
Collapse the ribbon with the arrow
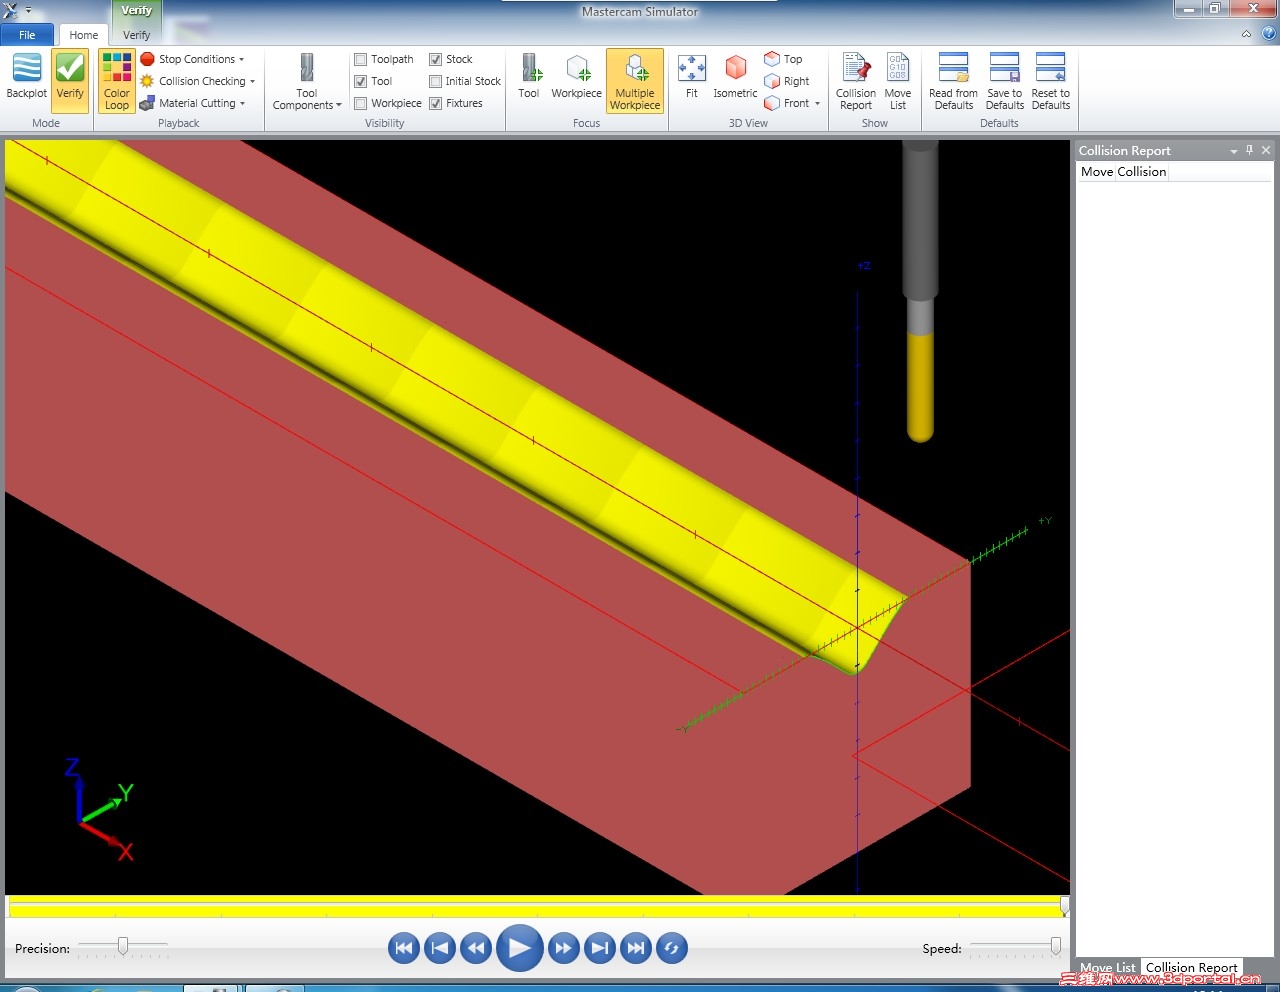pyautogui.click(x=1246, y=34)
